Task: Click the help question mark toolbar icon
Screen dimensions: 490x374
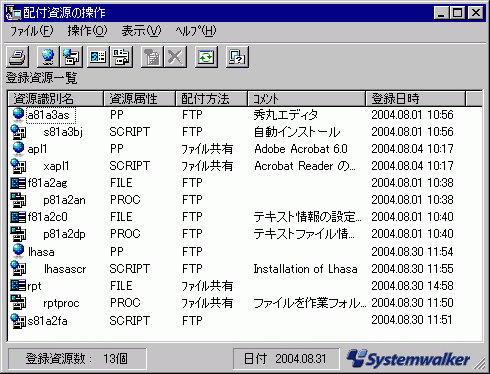Action: 237,57
